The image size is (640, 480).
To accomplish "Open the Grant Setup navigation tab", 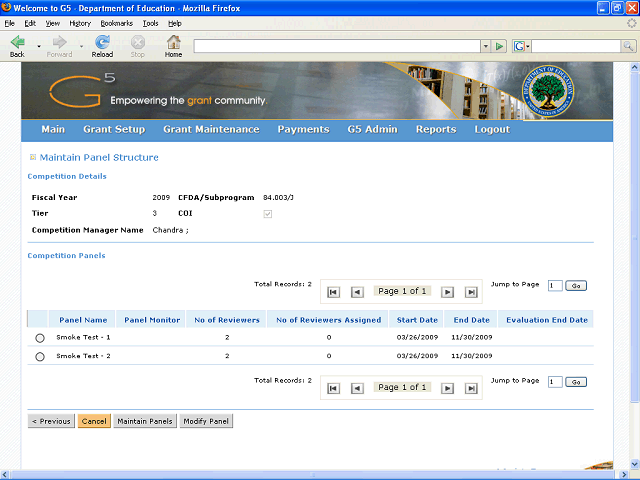I will click(x=114, y=129).
